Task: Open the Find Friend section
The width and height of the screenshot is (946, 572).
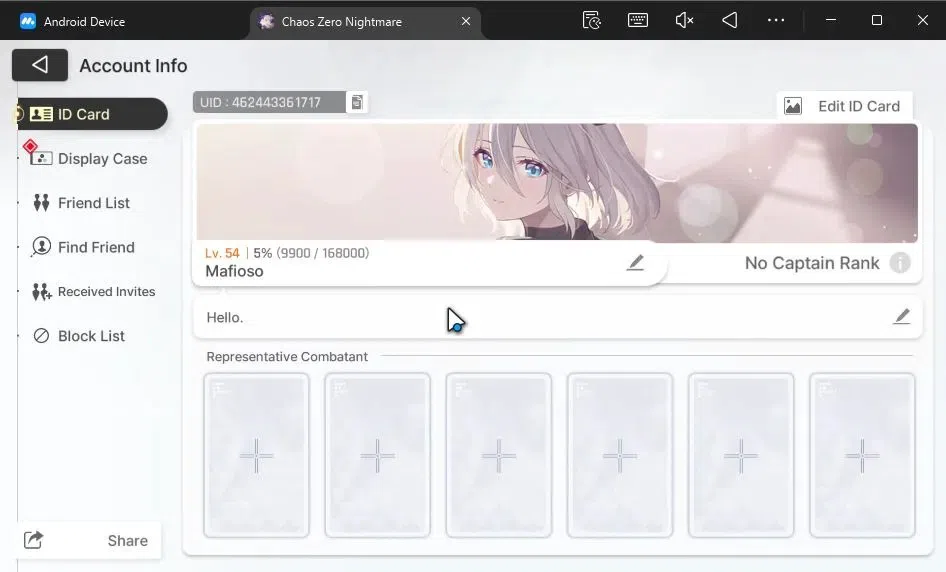Action: tap(84, 247)
